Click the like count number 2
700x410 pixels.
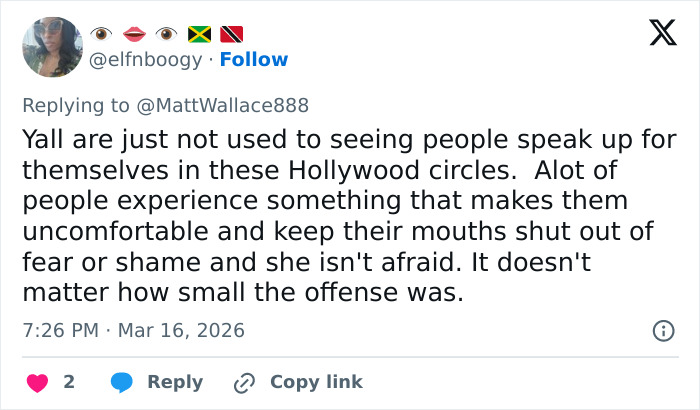coord(69,382)
